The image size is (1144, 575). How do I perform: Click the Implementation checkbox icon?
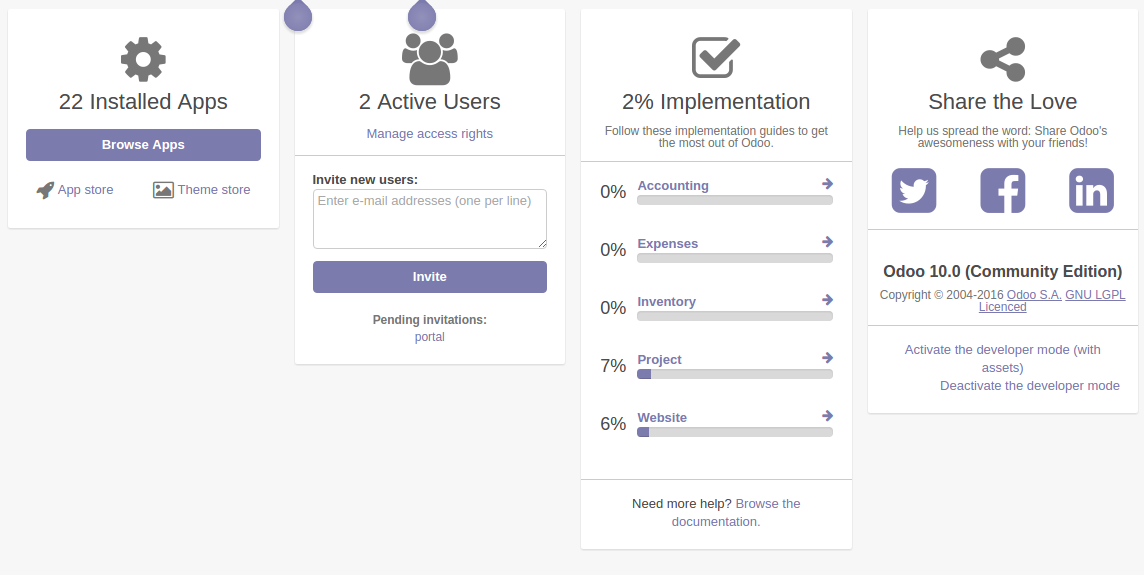click(716, 58)
